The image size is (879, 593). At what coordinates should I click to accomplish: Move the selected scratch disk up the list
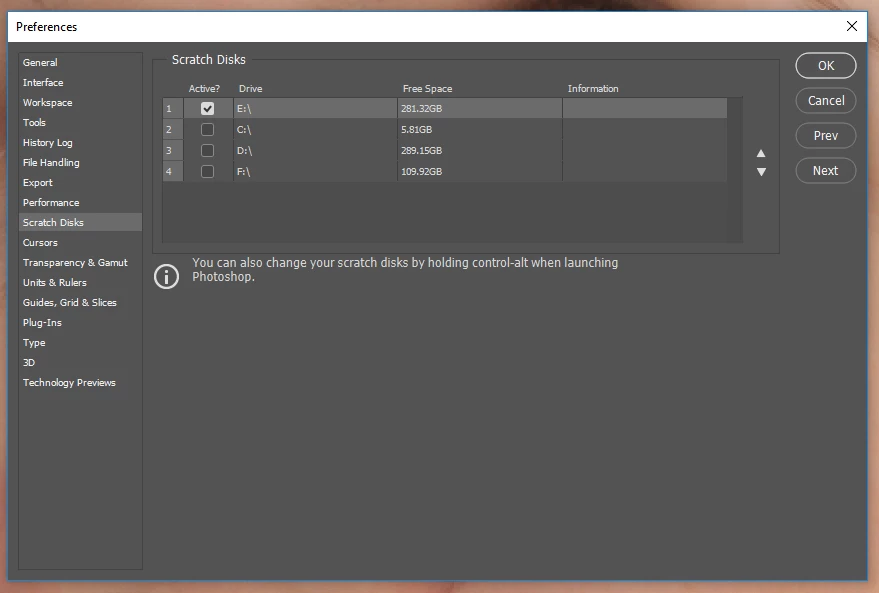point(761,153)
